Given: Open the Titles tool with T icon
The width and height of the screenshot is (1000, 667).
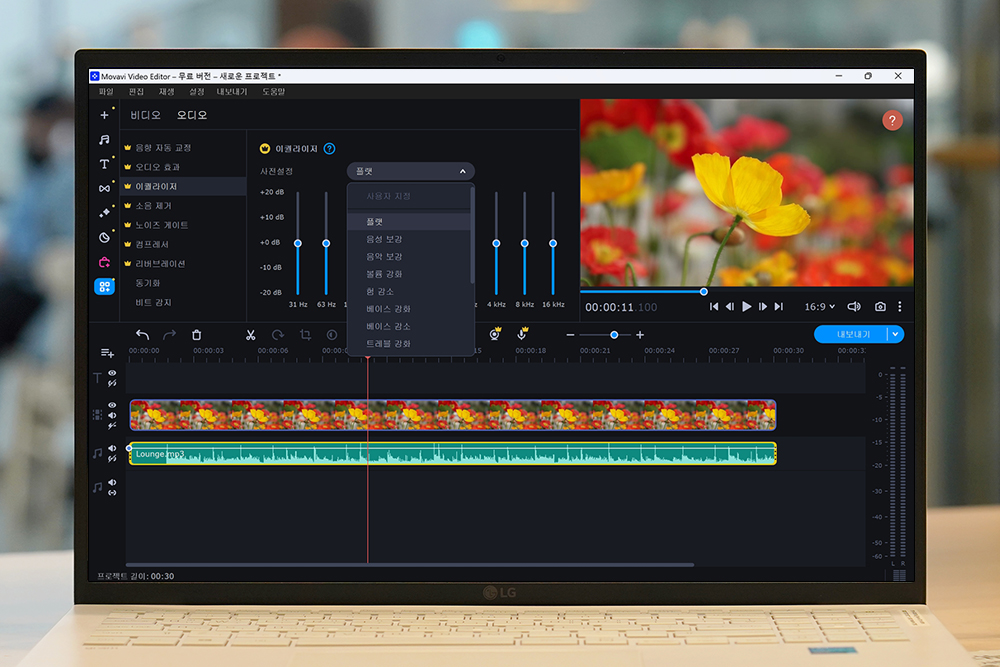Looking at the screenshot, I should [x=105, y=164].
